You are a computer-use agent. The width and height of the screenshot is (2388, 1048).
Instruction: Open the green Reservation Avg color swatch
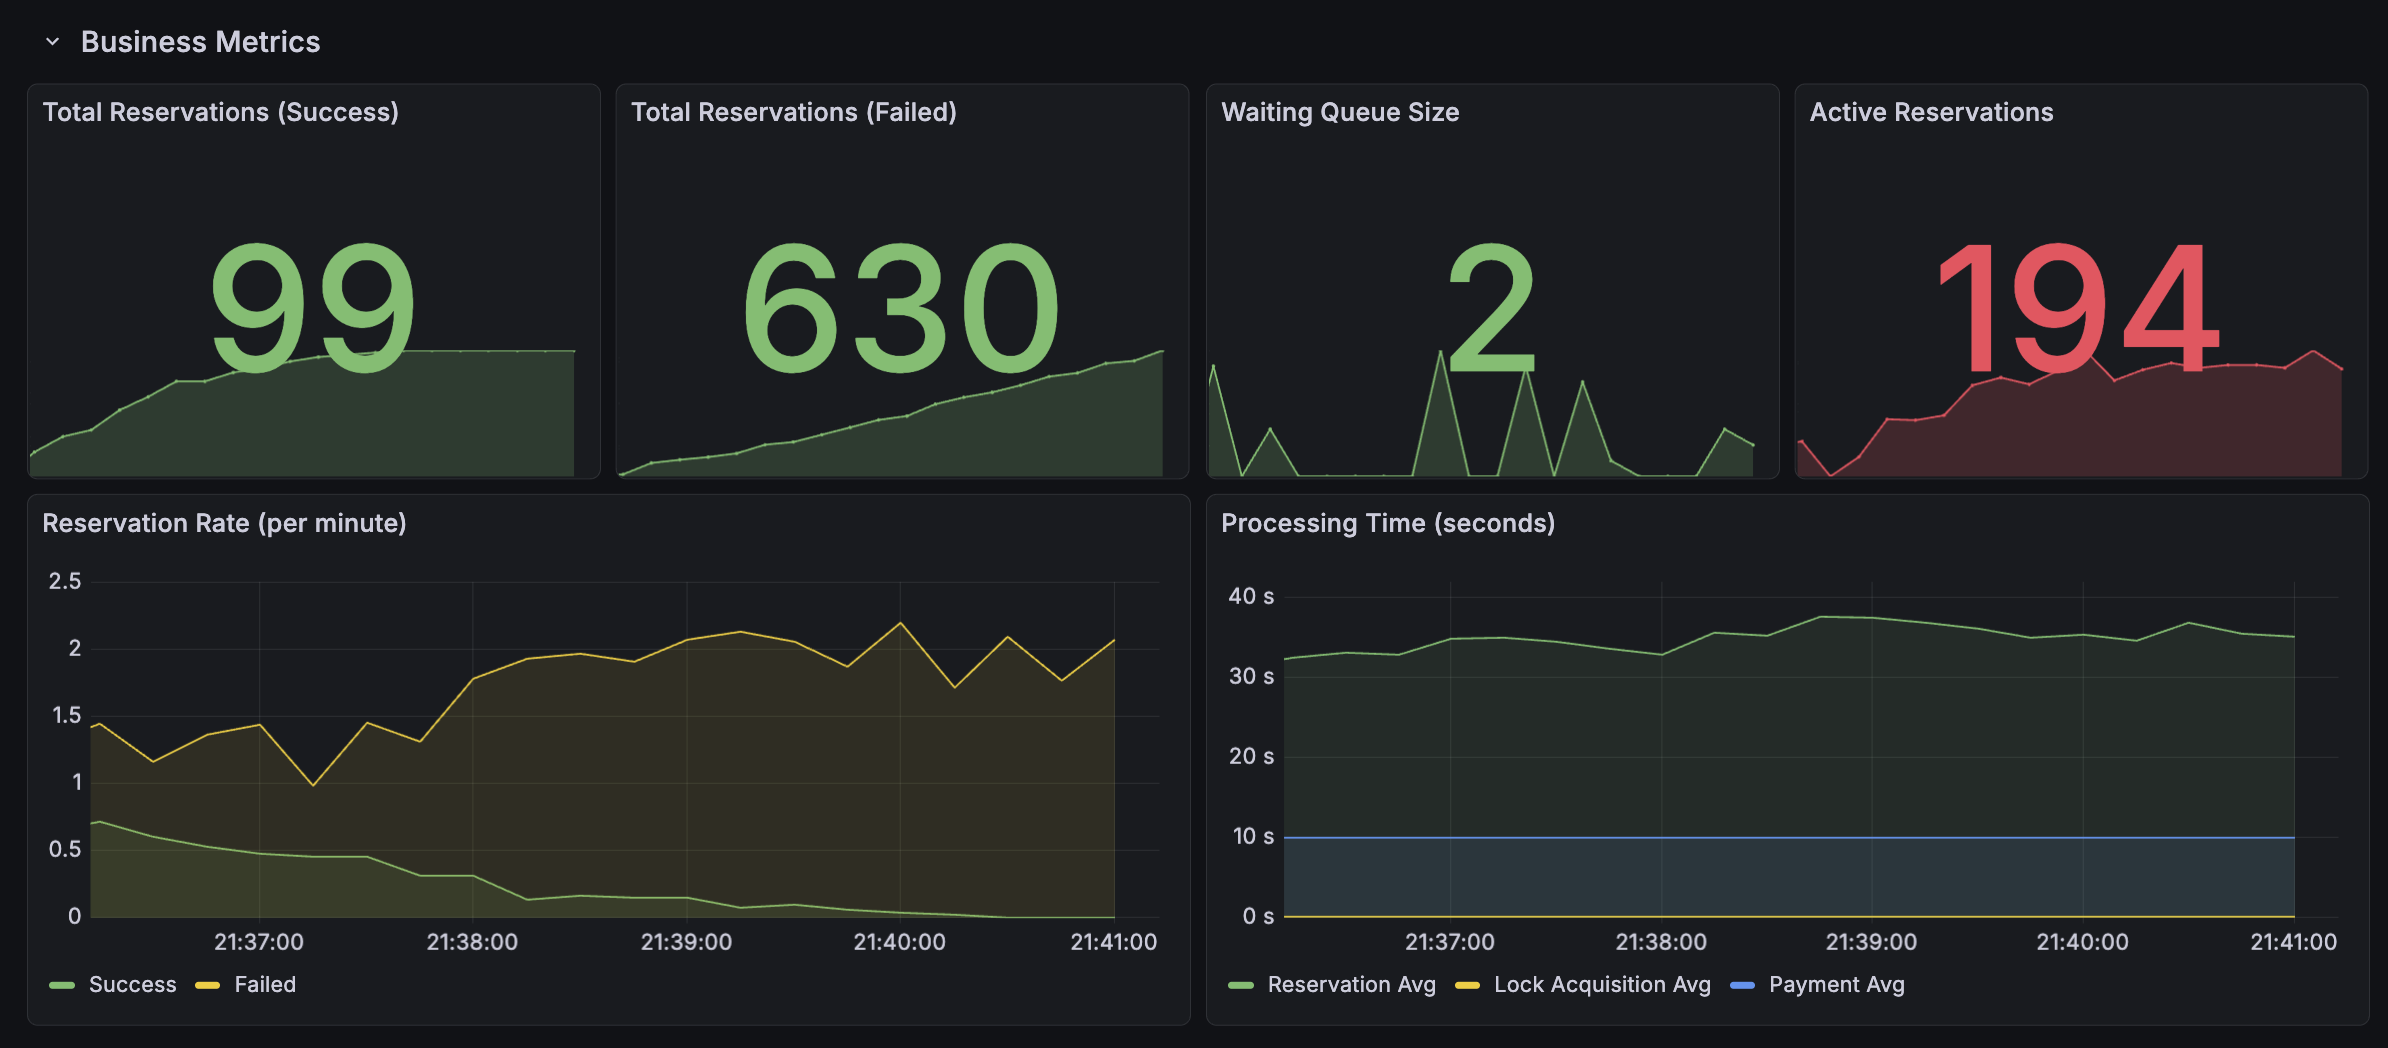(x=1241, y=986)
